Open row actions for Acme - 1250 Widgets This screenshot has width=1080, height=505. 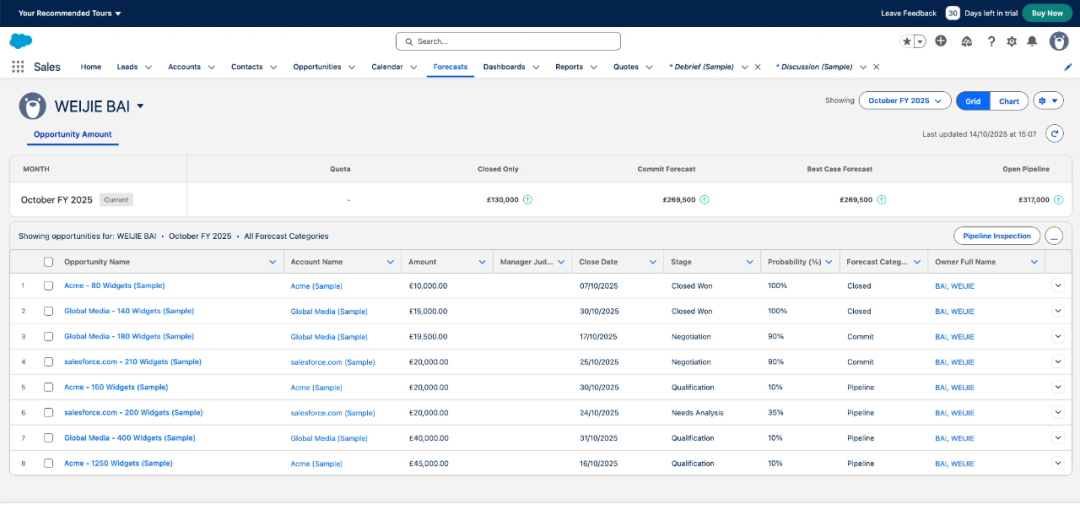tap(1058, 463)
